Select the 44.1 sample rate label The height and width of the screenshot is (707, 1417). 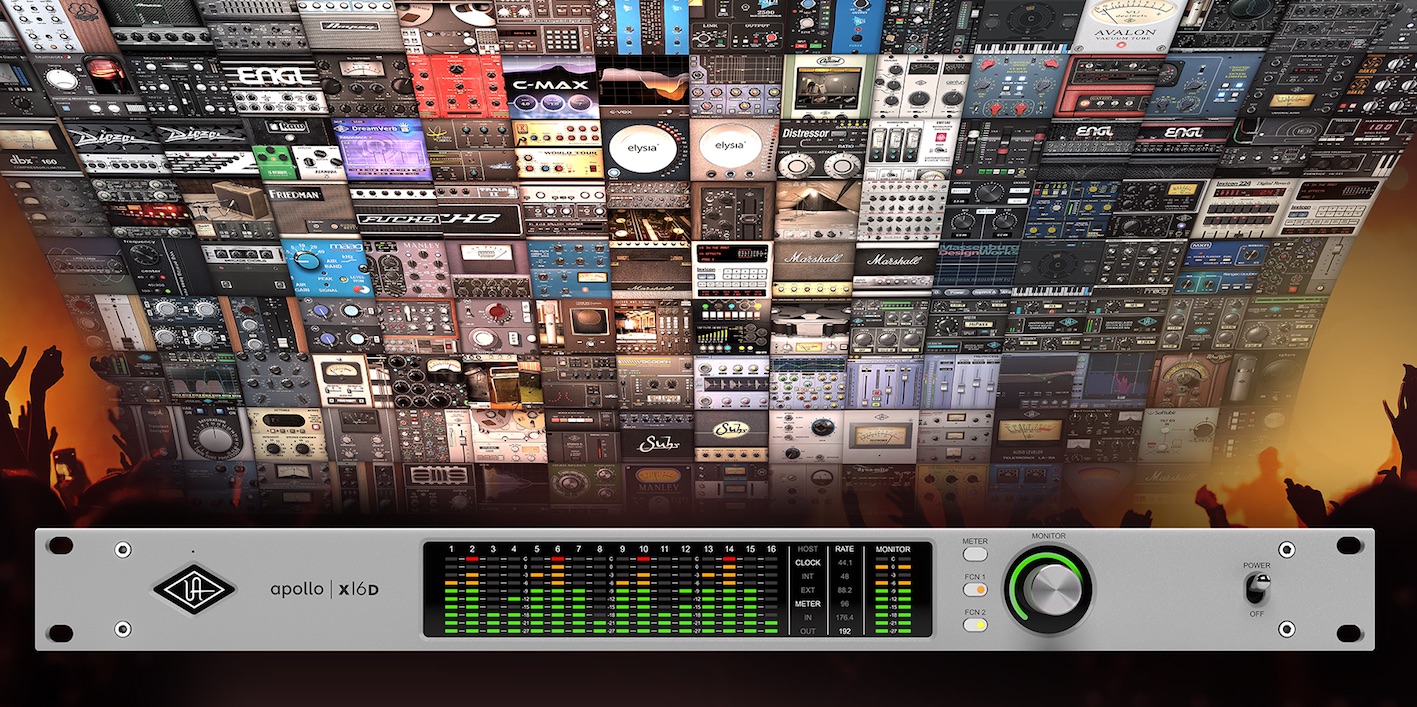[844, 563]
